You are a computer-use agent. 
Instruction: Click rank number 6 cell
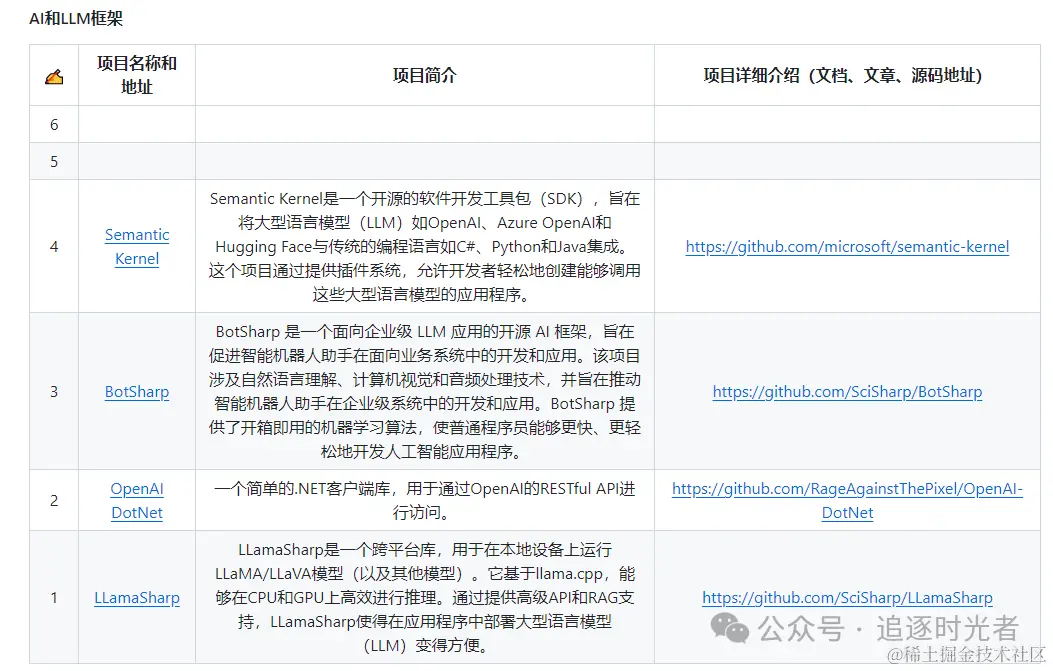[54, 124]
